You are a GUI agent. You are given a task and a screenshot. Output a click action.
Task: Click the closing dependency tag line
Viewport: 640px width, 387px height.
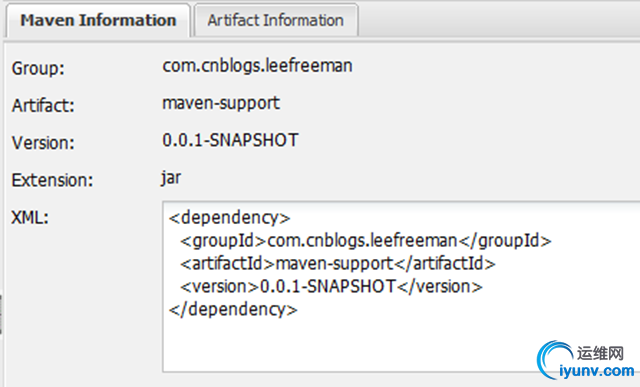233,309
